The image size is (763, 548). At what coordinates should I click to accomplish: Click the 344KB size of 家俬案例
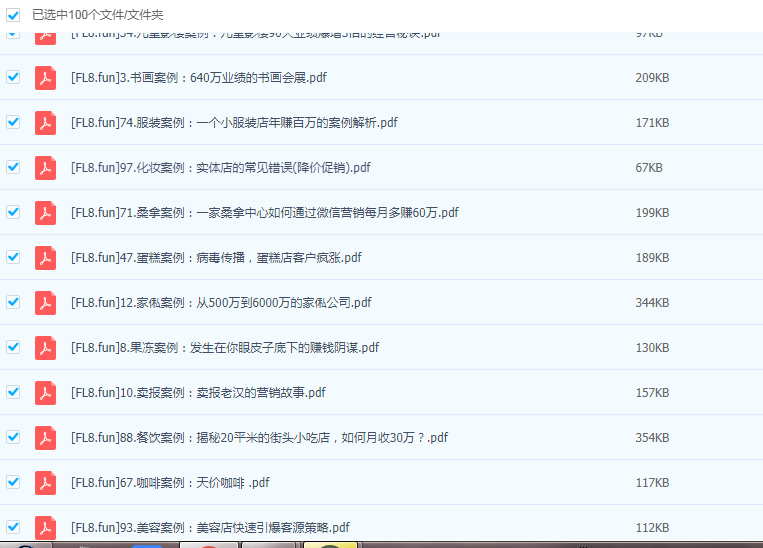tap(652, 303)
